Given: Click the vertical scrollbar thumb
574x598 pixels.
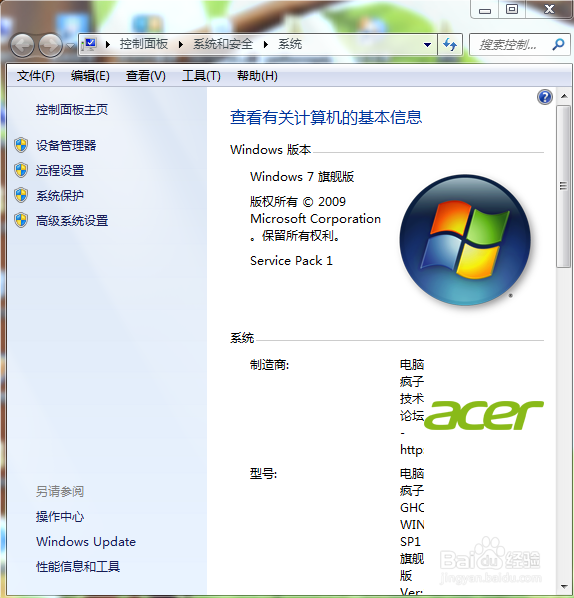Looking at the screenshot, I should click(x=563, y=186).
